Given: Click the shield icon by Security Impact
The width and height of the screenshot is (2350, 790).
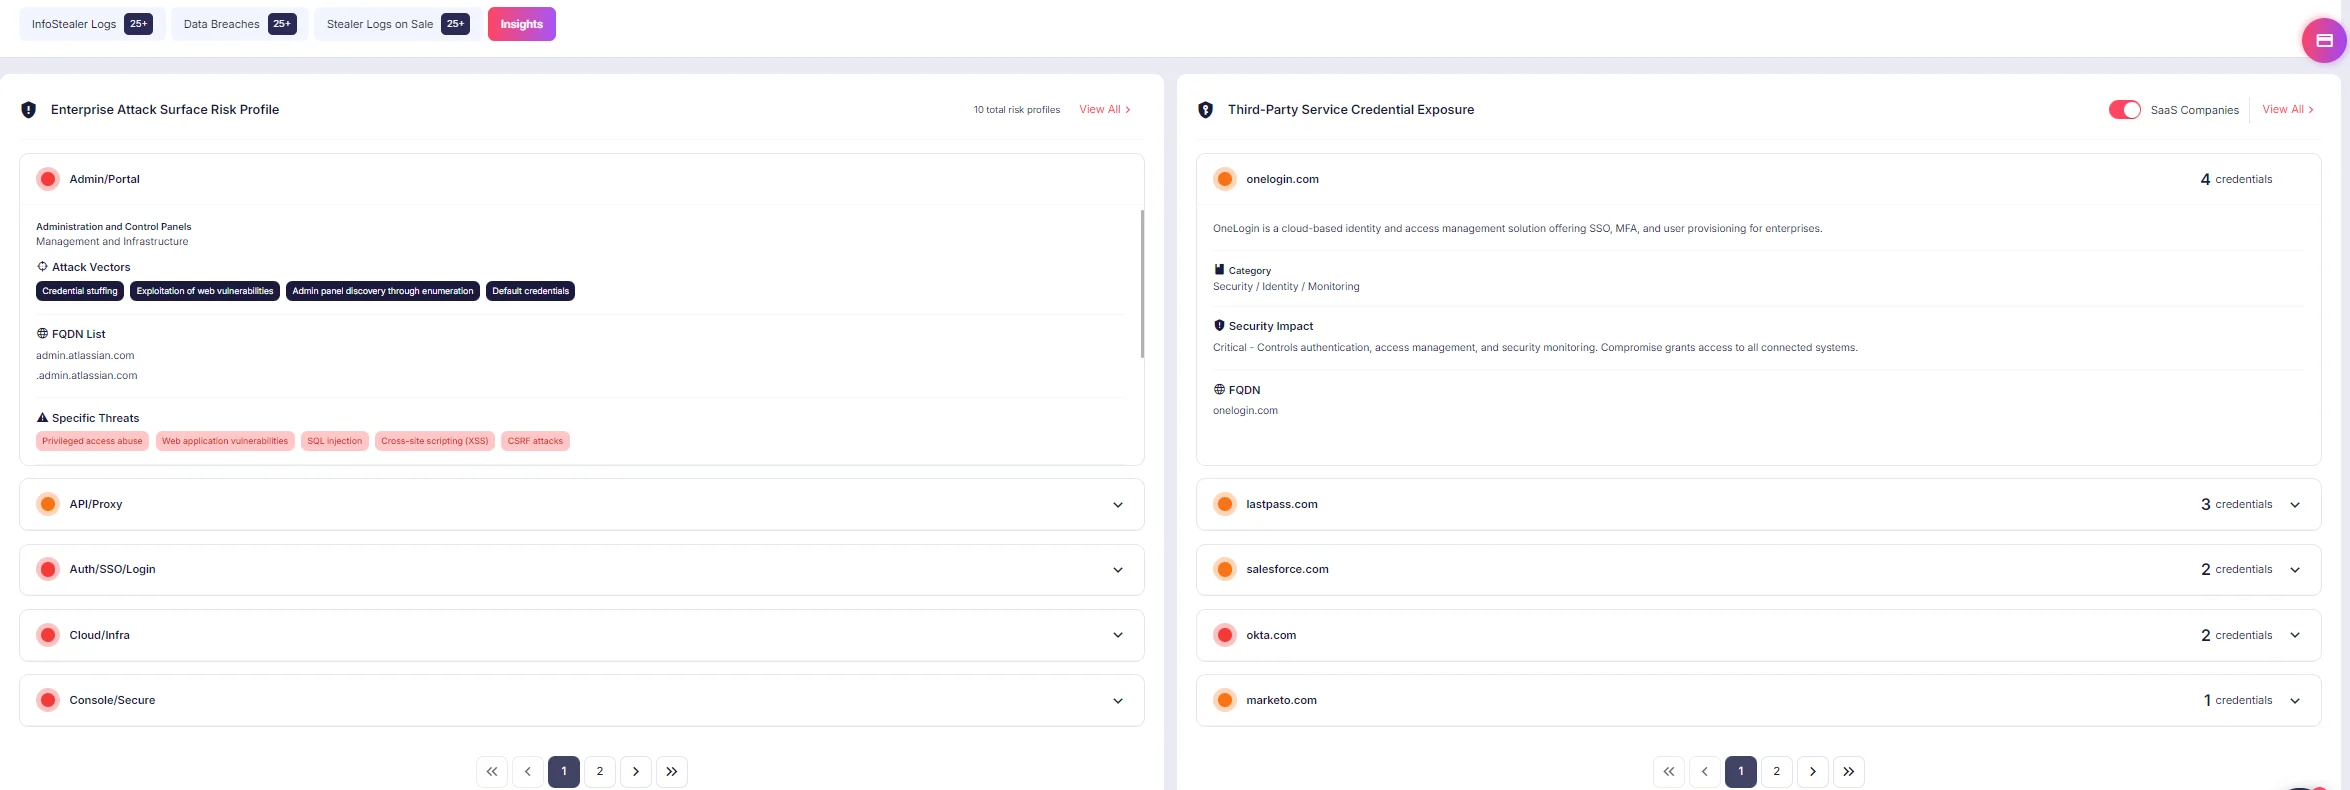Looking at the screenshot, I should (1219, 326).
